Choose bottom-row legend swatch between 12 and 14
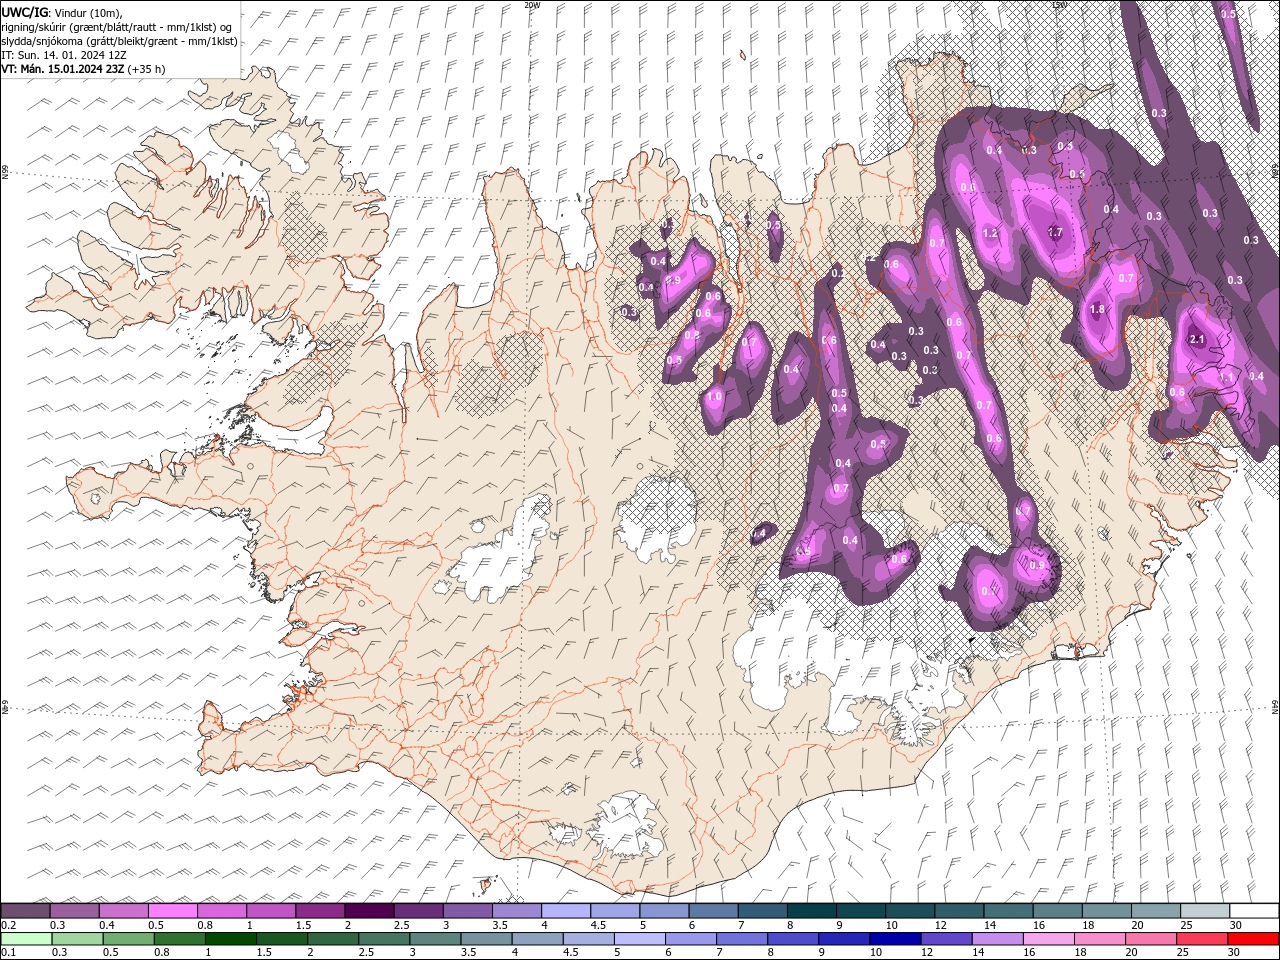 (946, 939)
